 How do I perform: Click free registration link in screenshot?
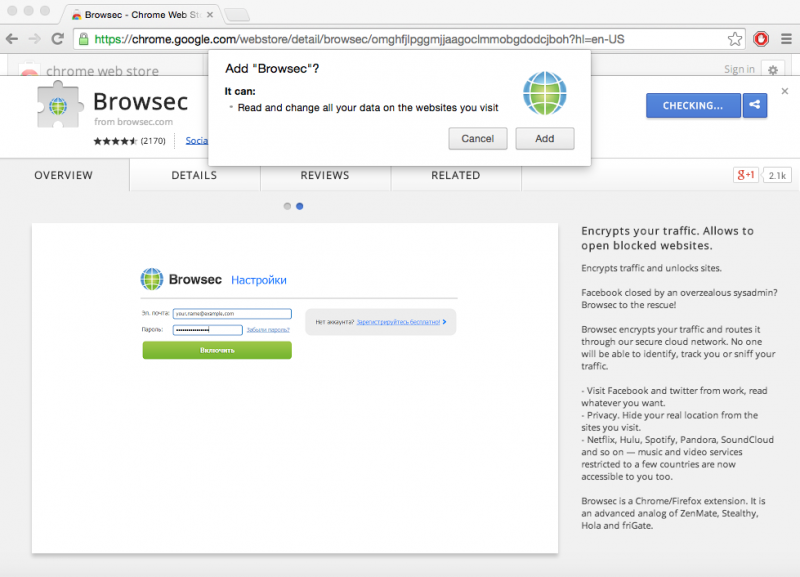coord(398,322)
